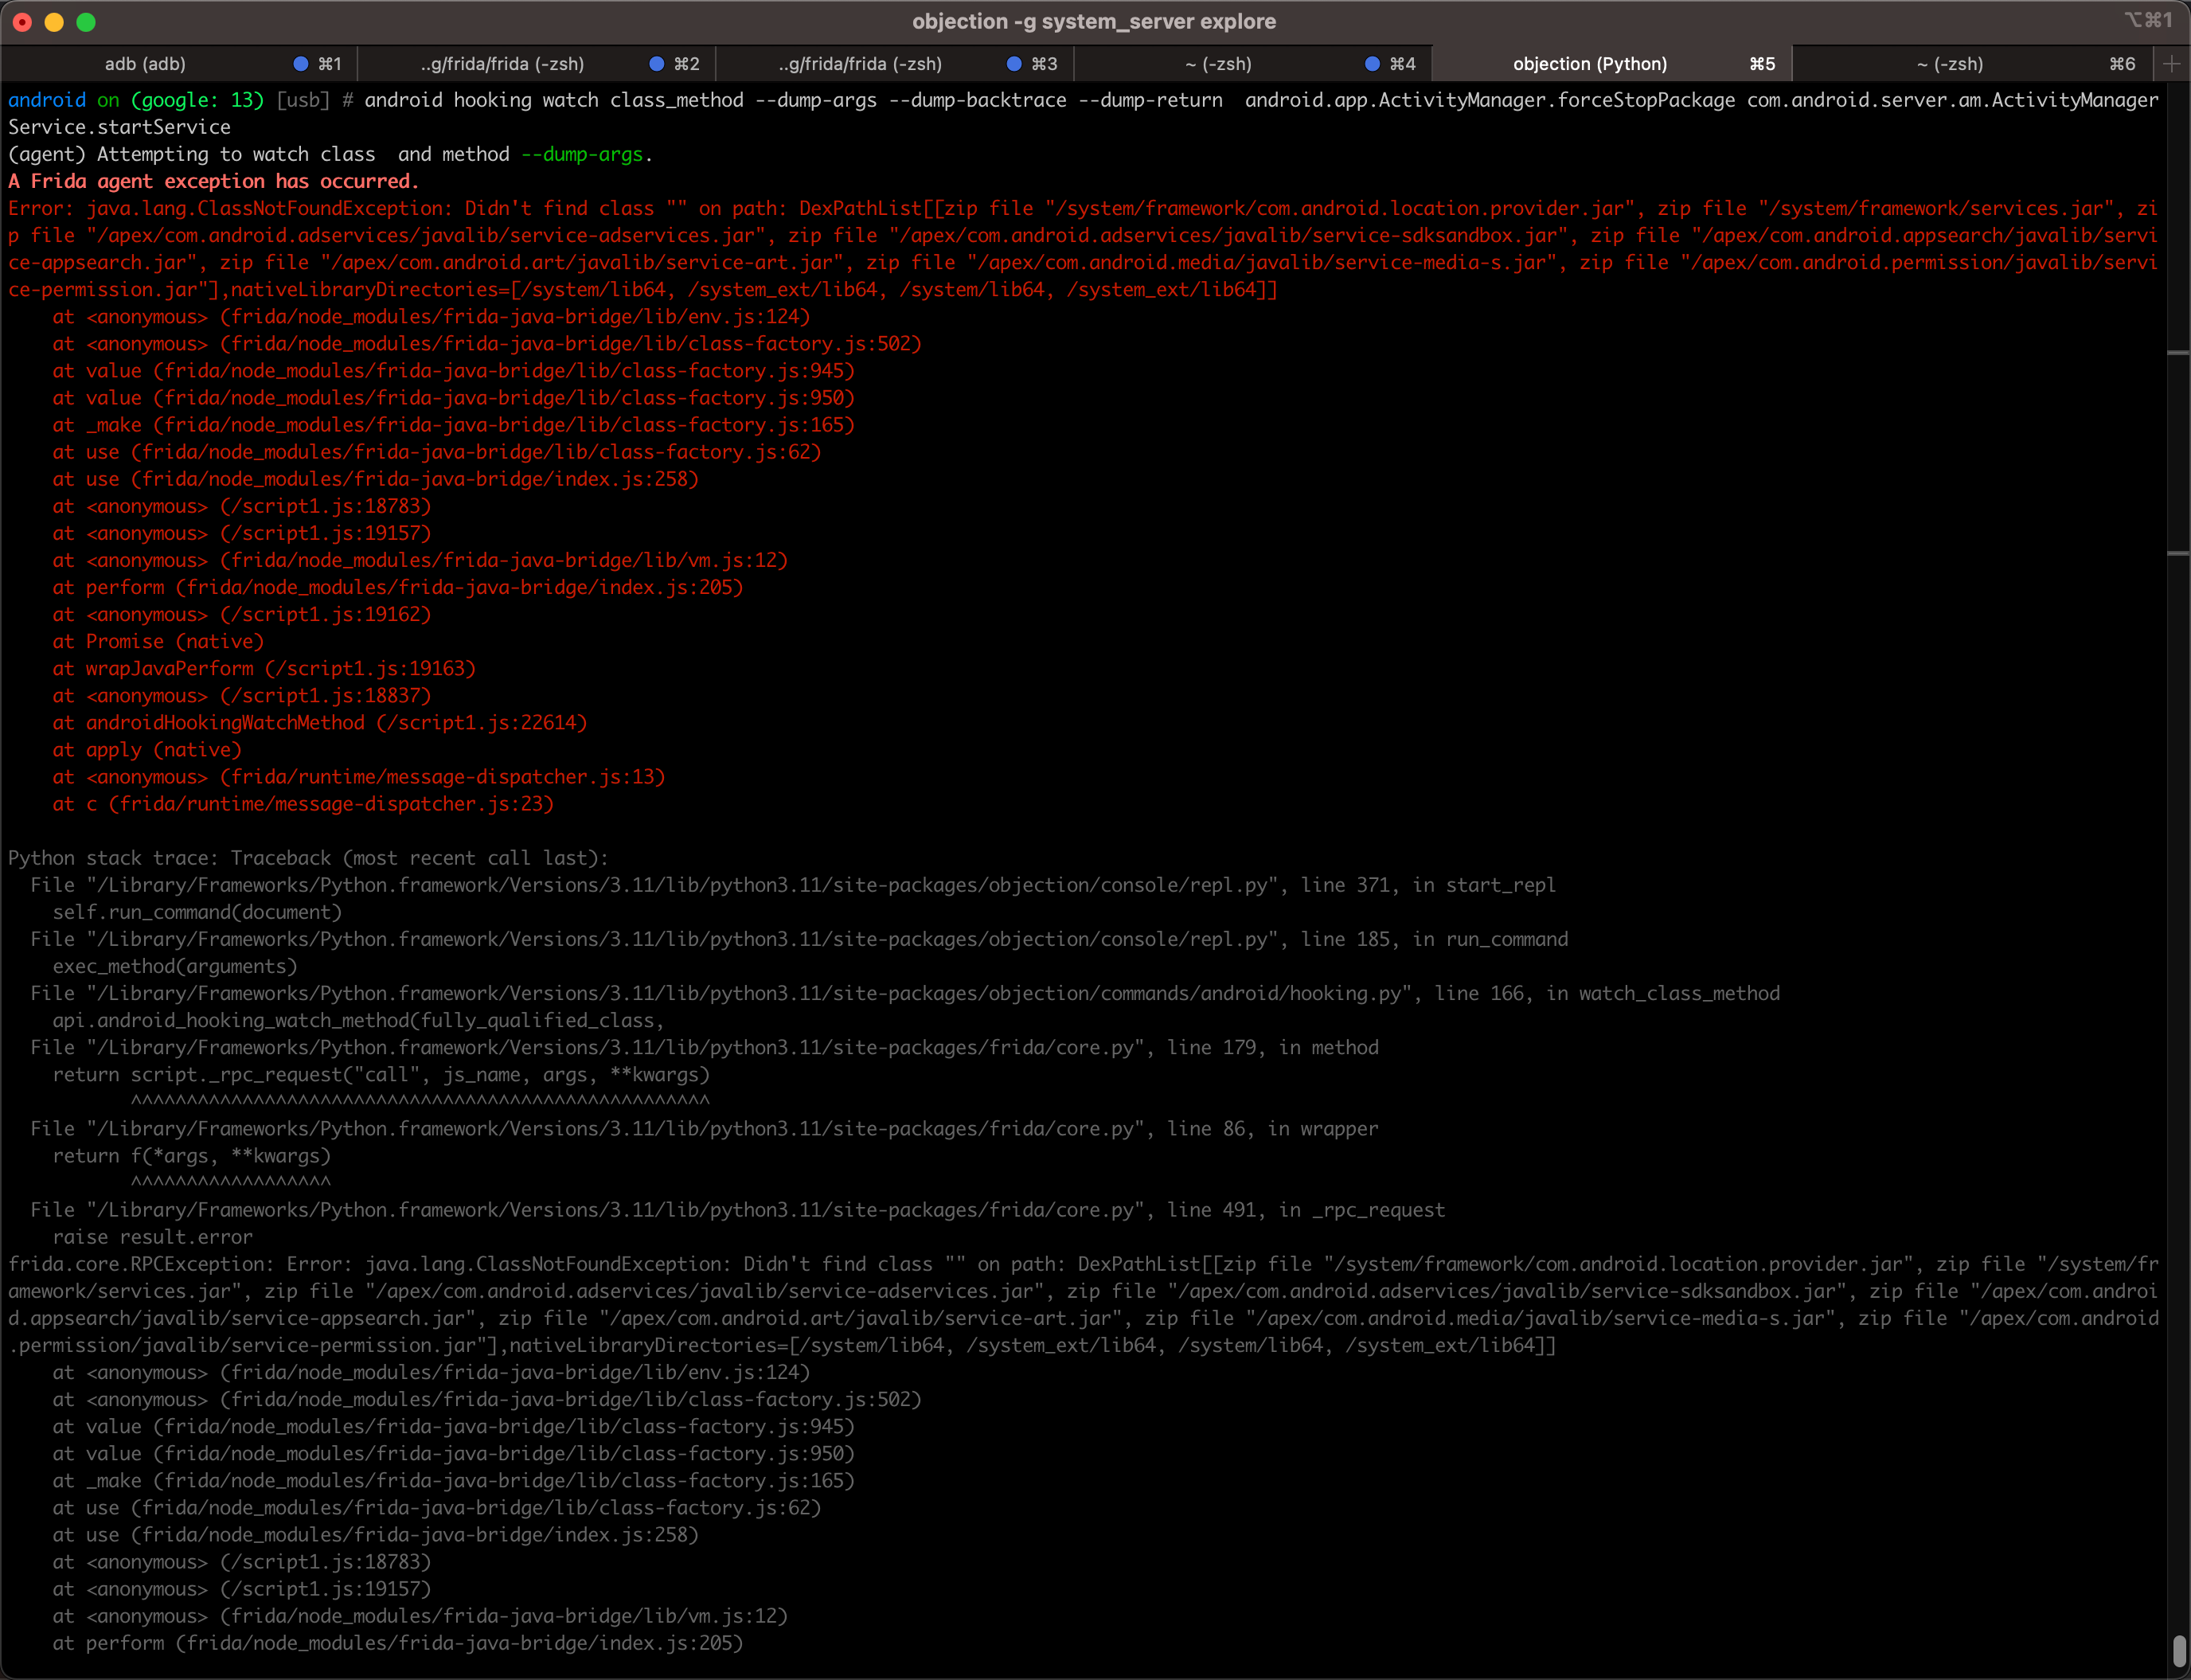Click the blue activity dot on ⌘2 tab

tap(657, 64)
